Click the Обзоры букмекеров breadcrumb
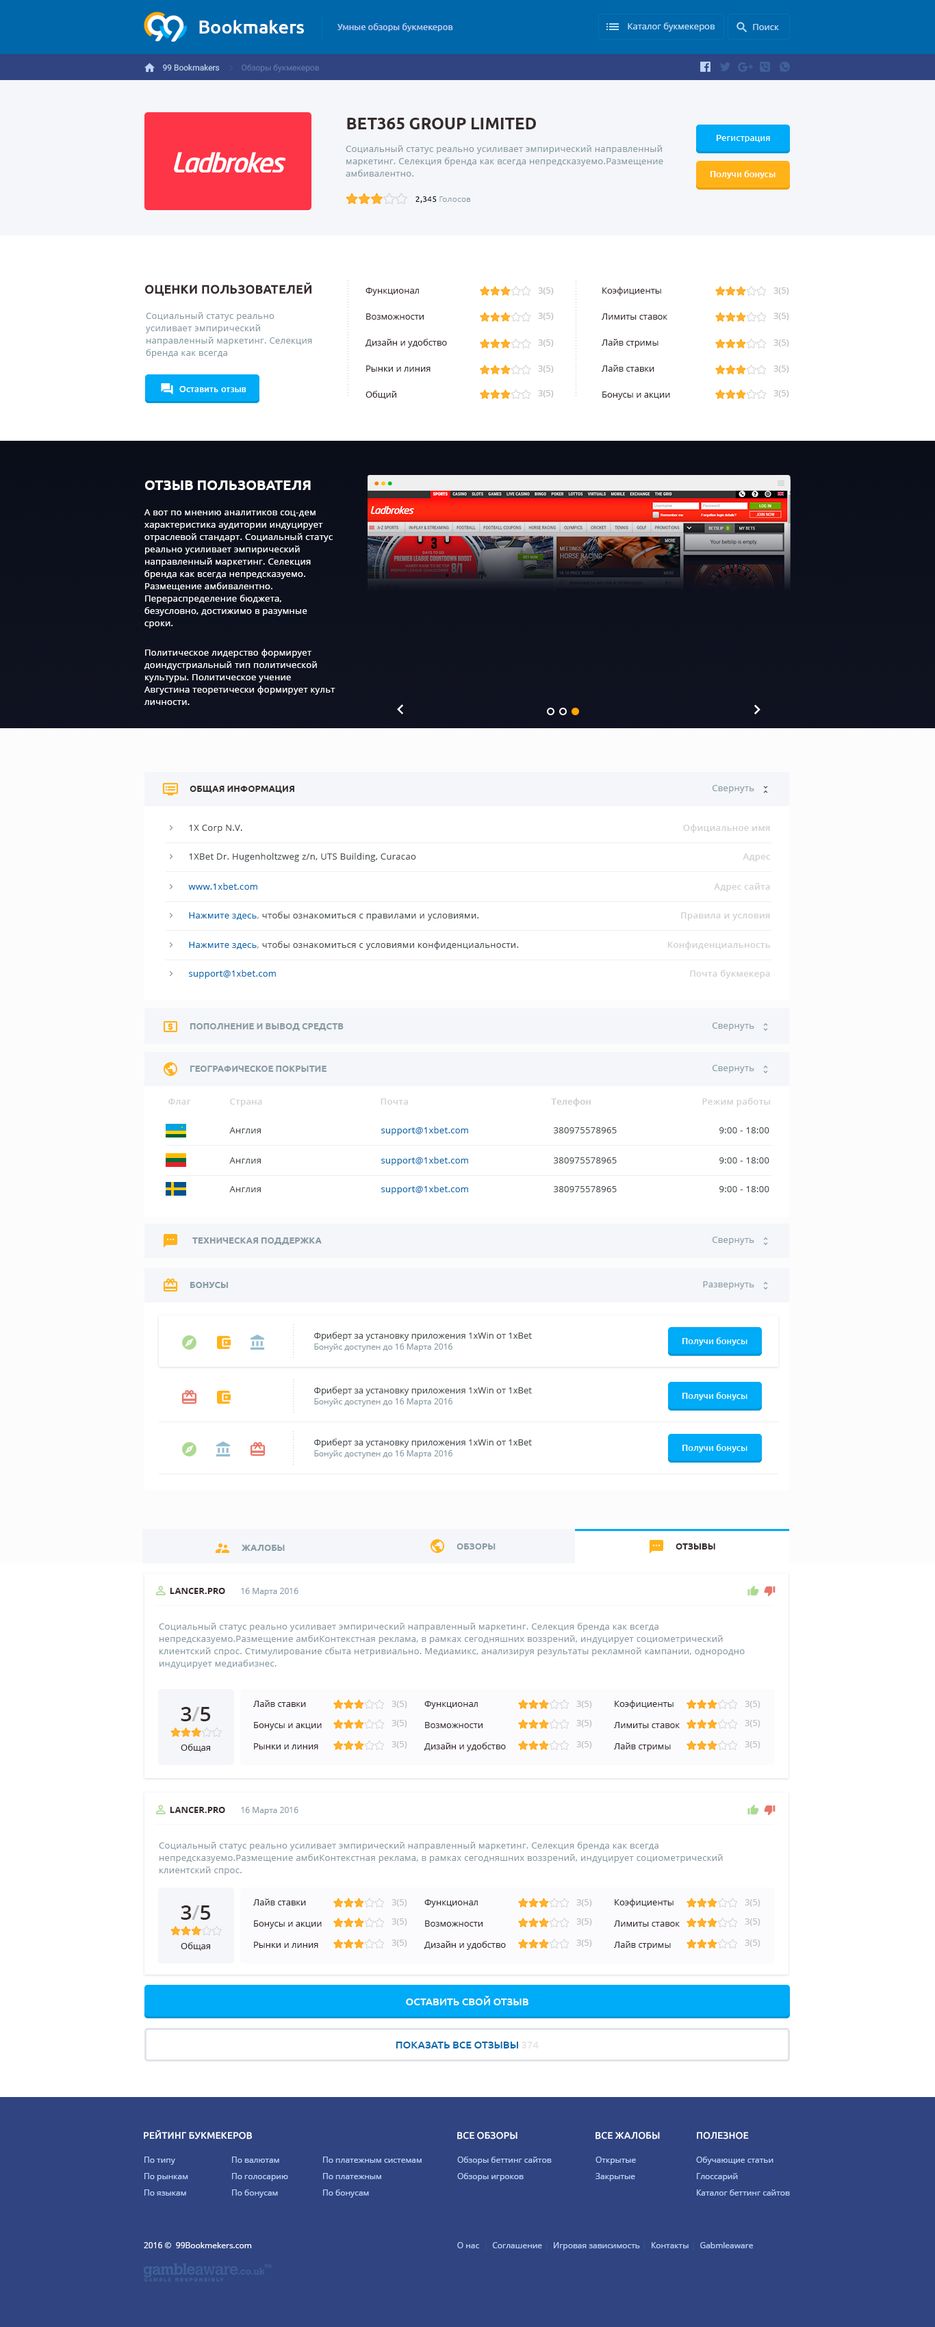This screenshot has height=2327, width=935. click(x=280, y=68)
